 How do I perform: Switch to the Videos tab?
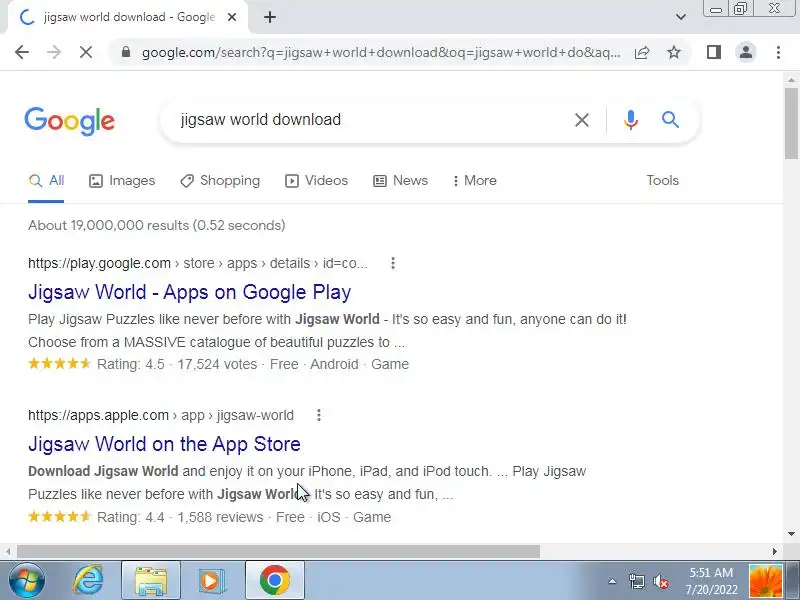point(316,181)
